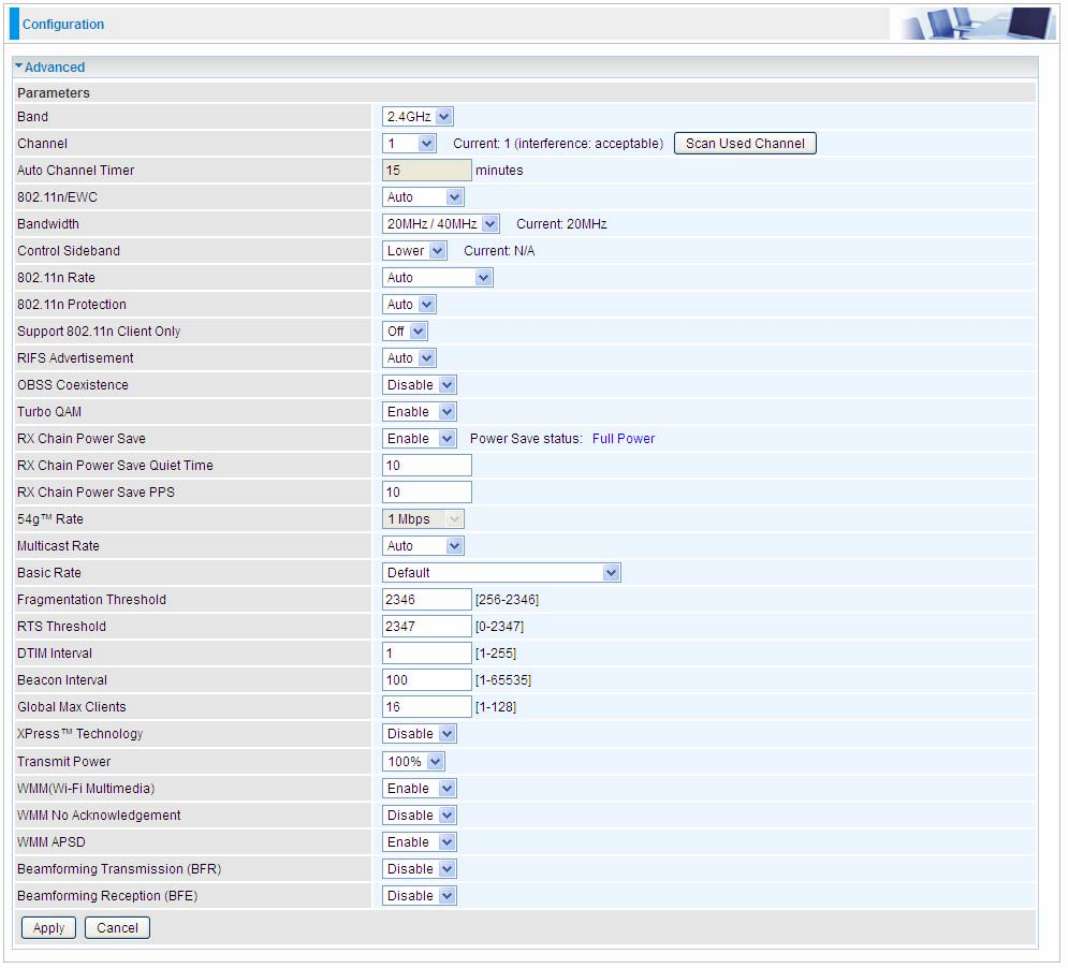This screenshot has width=1068, height=968.
Task: Click the 'Control Sideband' label
Action: [69, 251]
